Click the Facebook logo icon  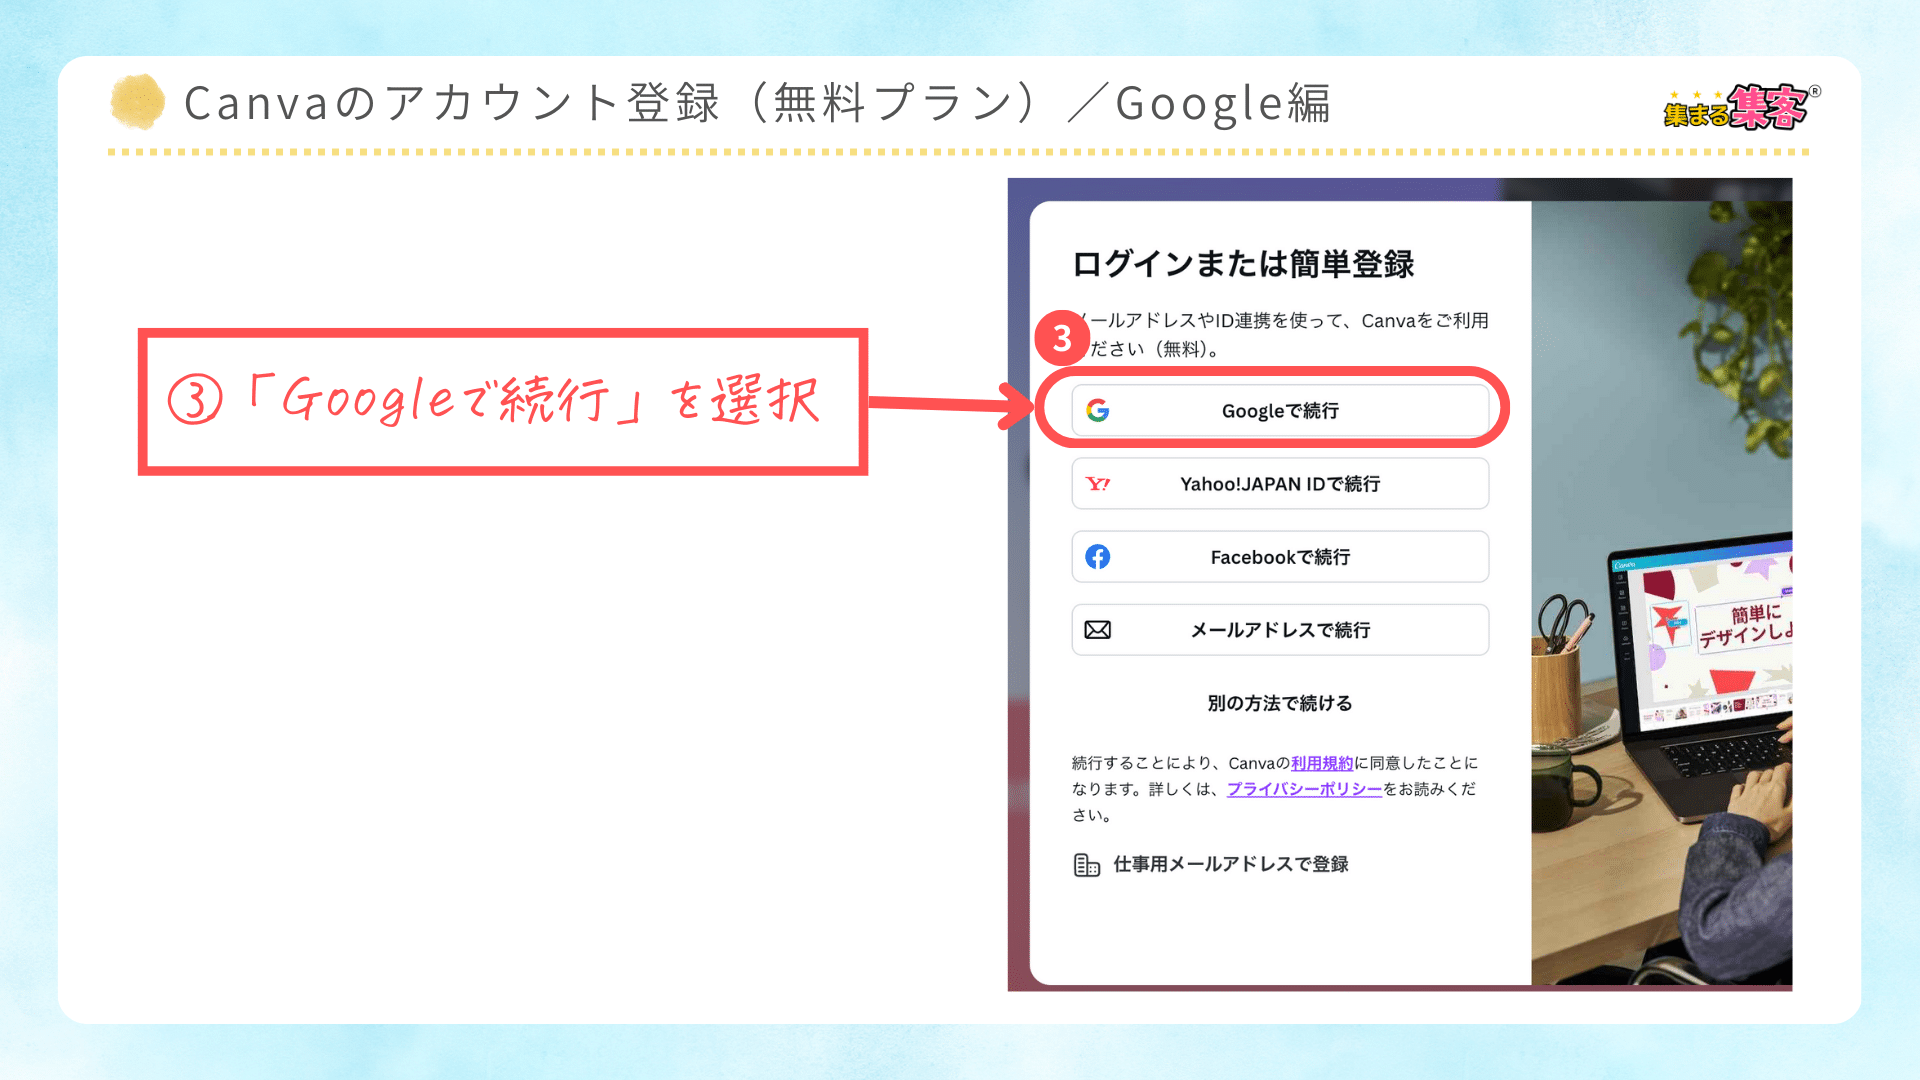(1098, 557)
